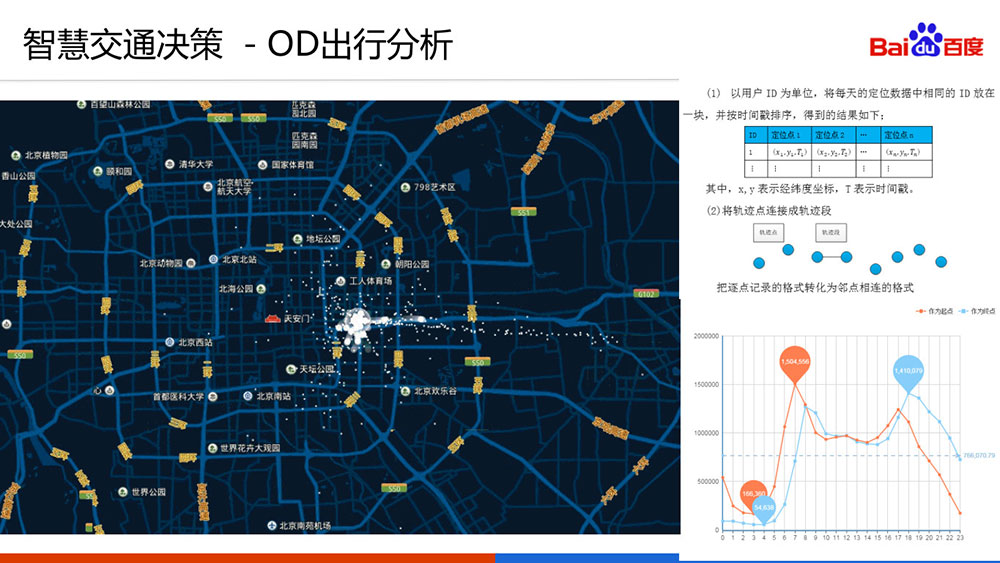
Task: Click the 颐和园 marker icon
Action: pos(98,172)
